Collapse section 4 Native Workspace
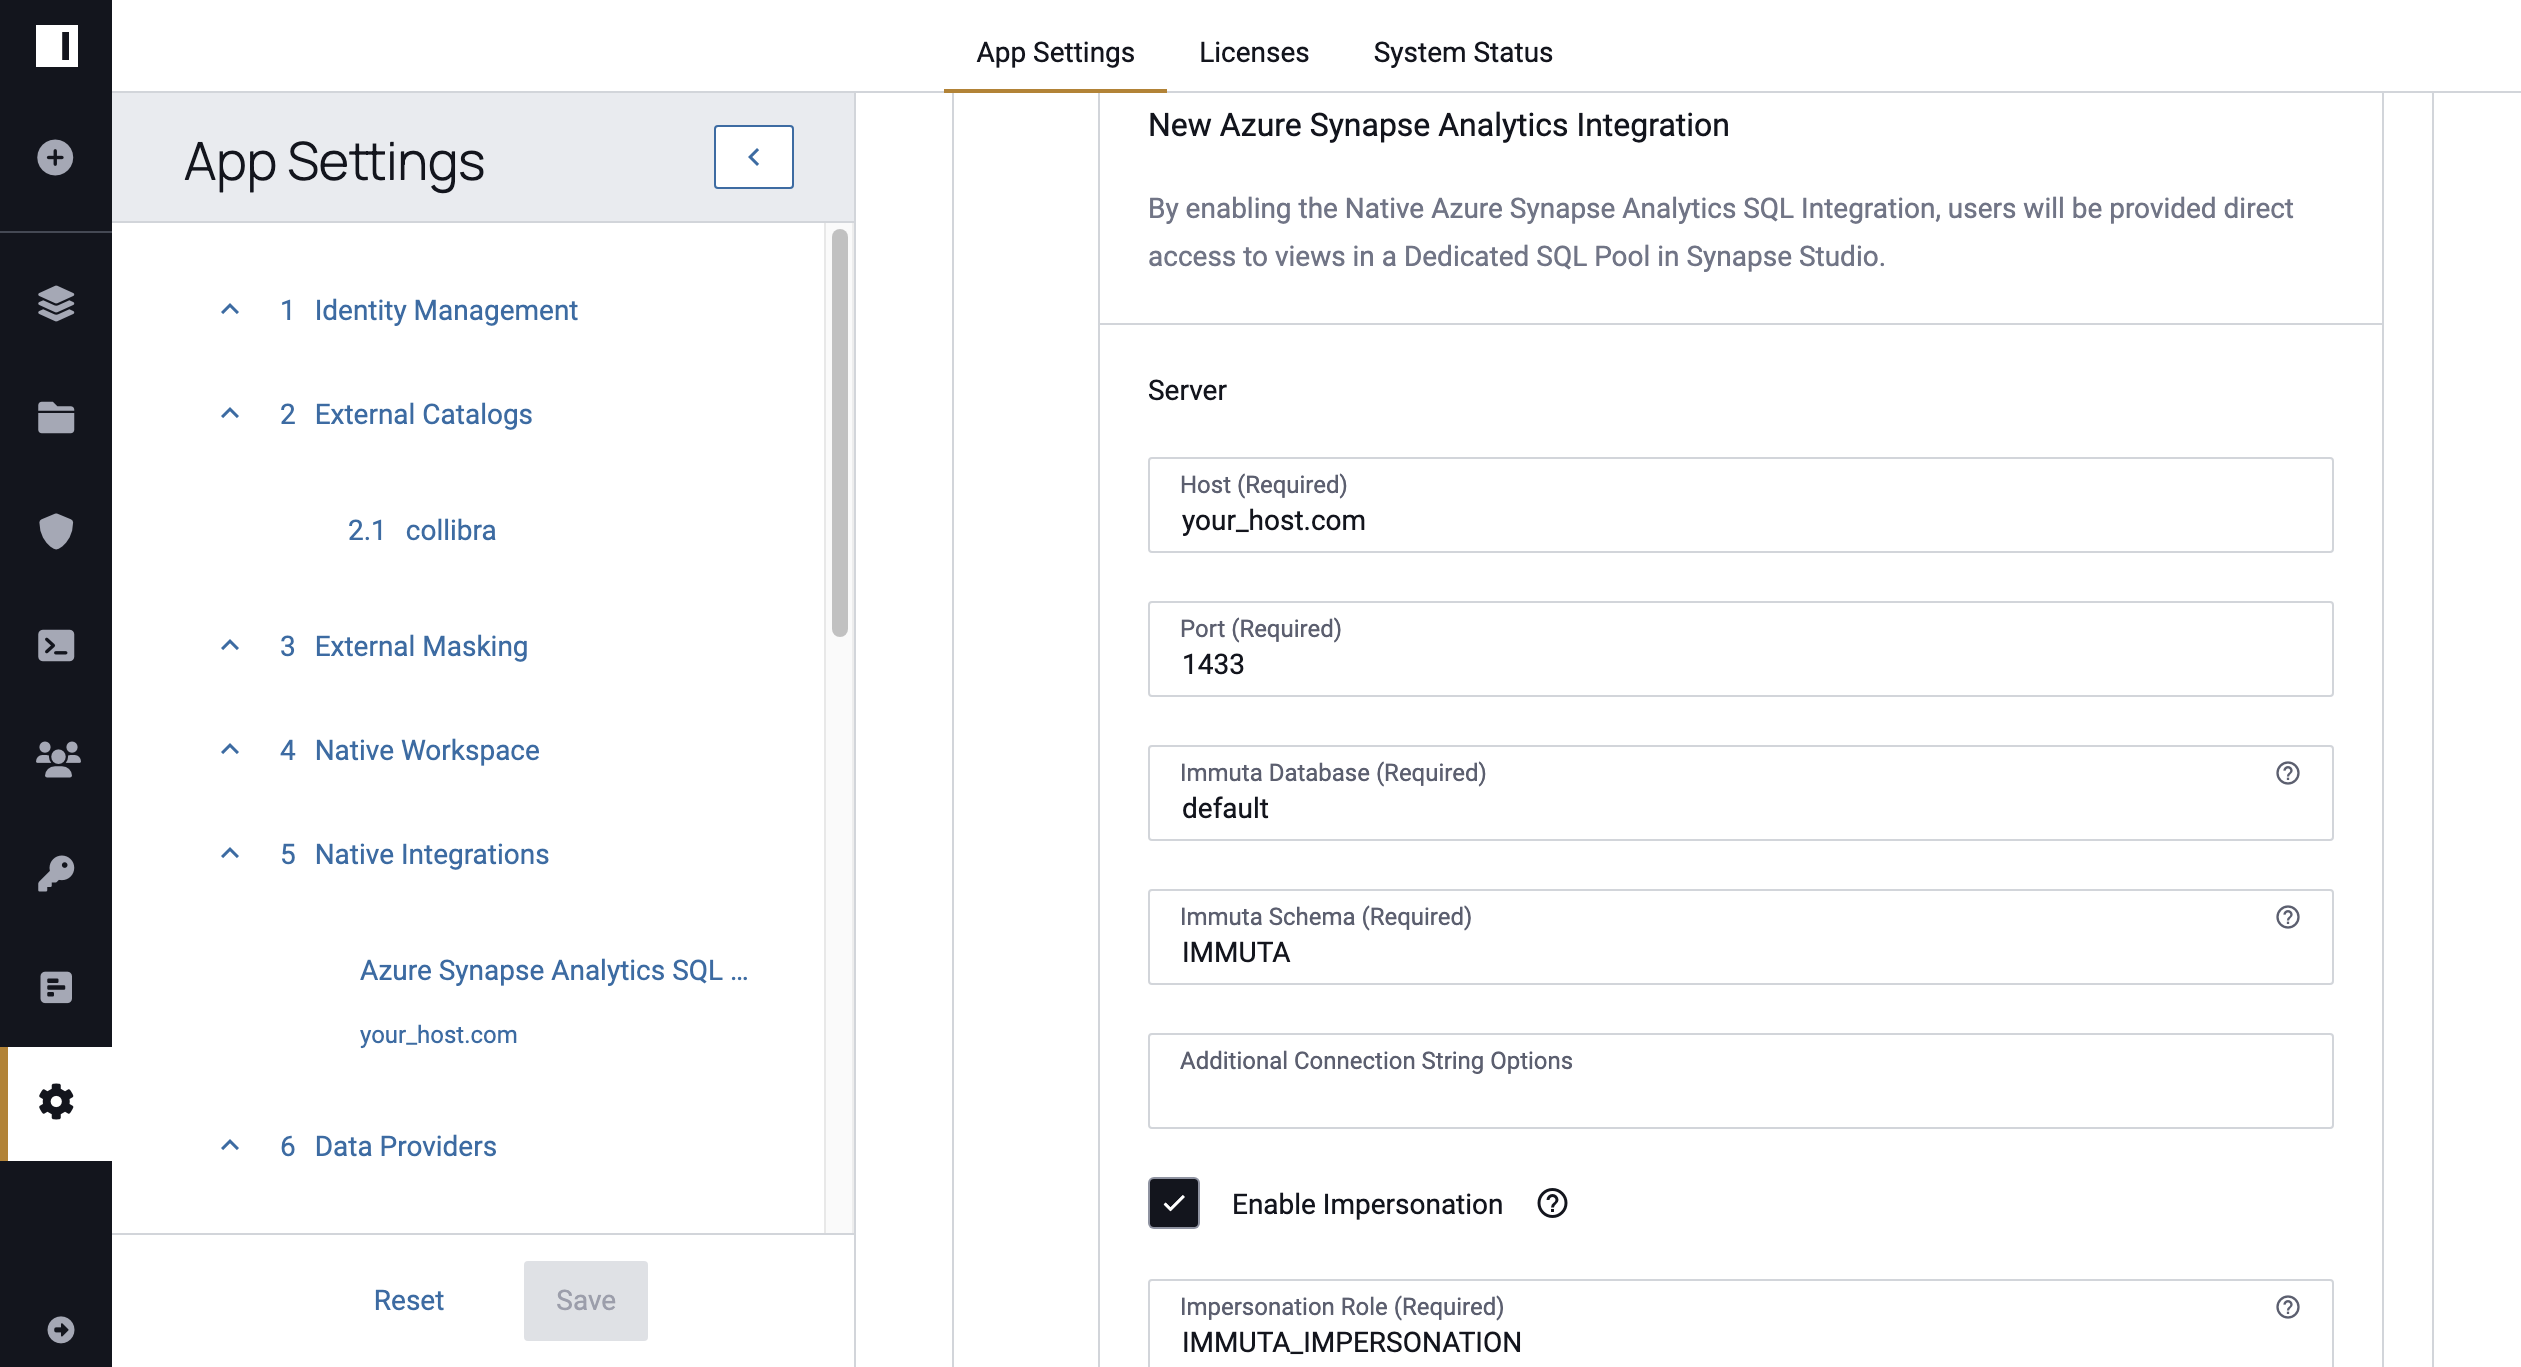 point(231,749)
